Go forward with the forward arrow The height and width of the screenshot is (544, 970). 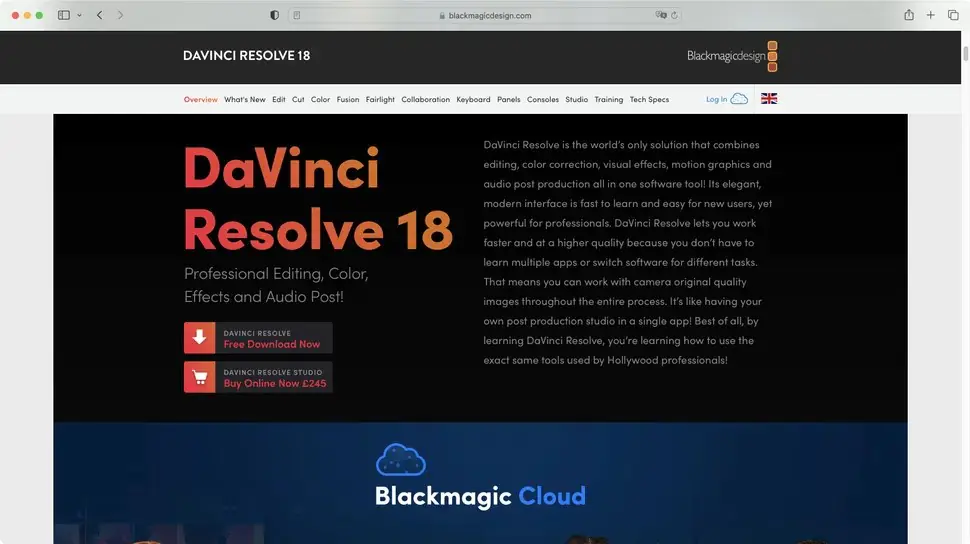tap(120, 15)
